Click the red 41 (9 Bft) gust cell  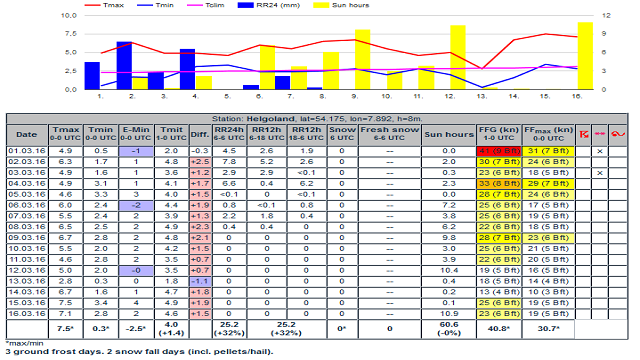pyautogui.click(x=499, y=151)
